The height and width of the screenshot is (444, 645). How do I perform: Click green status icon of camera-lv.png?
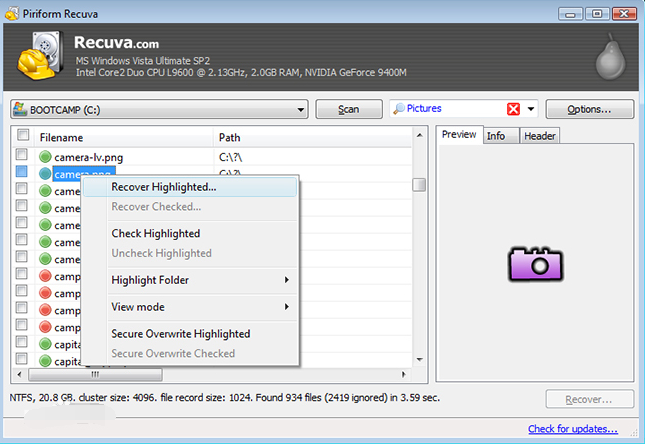(x=45, y=157)
